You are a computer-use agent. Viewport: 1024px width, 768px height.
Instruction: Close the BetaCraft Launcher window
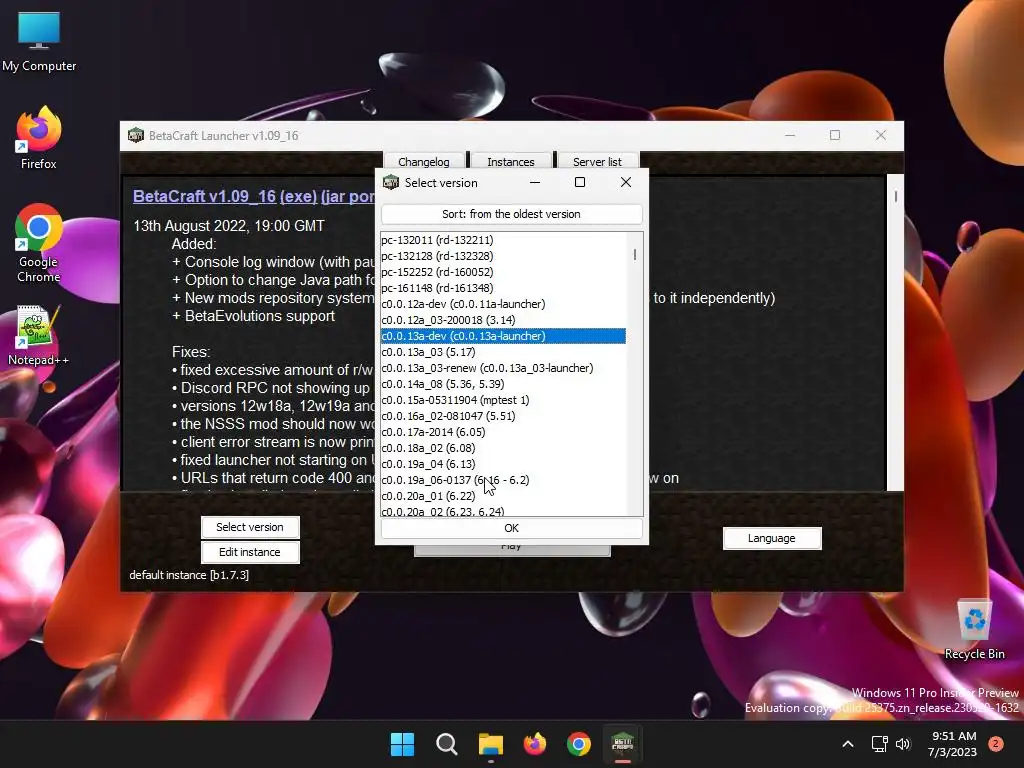click(880, 135)
